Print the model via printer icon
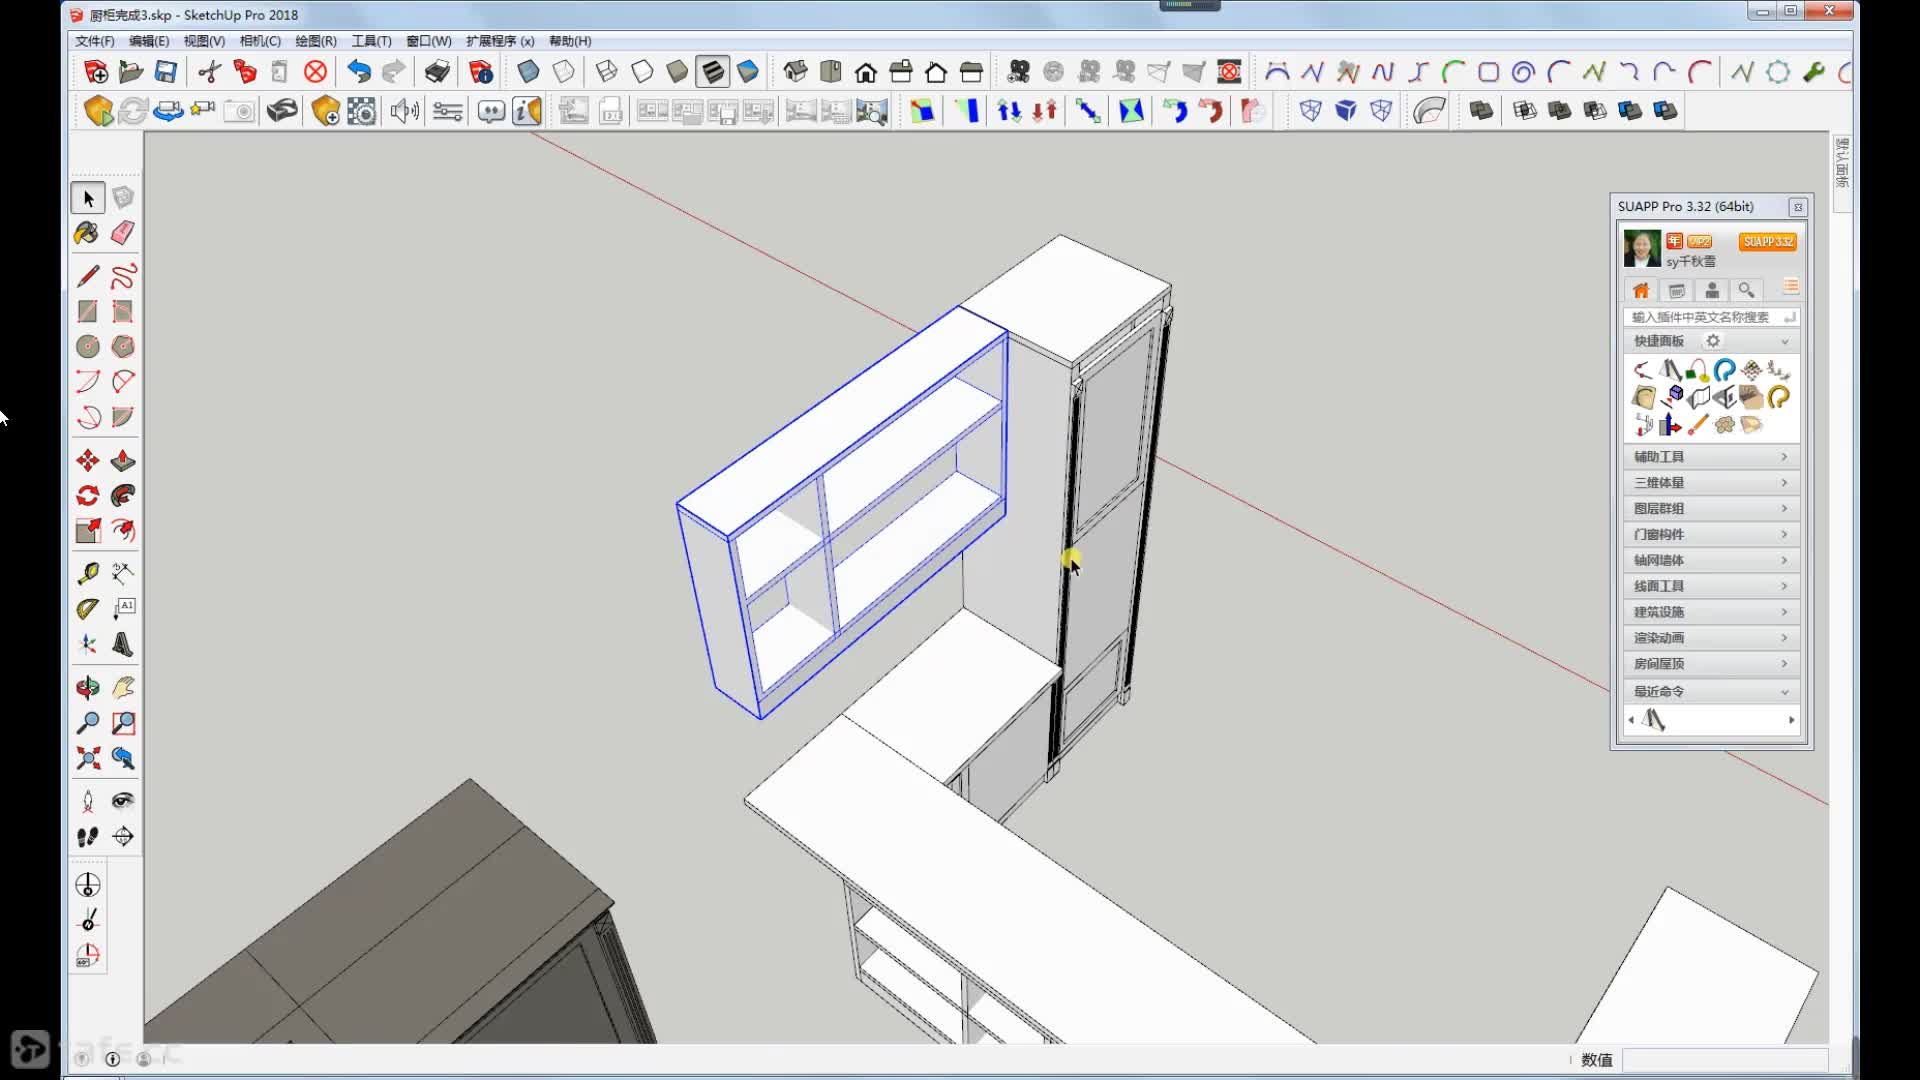The height and width of the screenshot is (1080, 1920). [437, 71]
